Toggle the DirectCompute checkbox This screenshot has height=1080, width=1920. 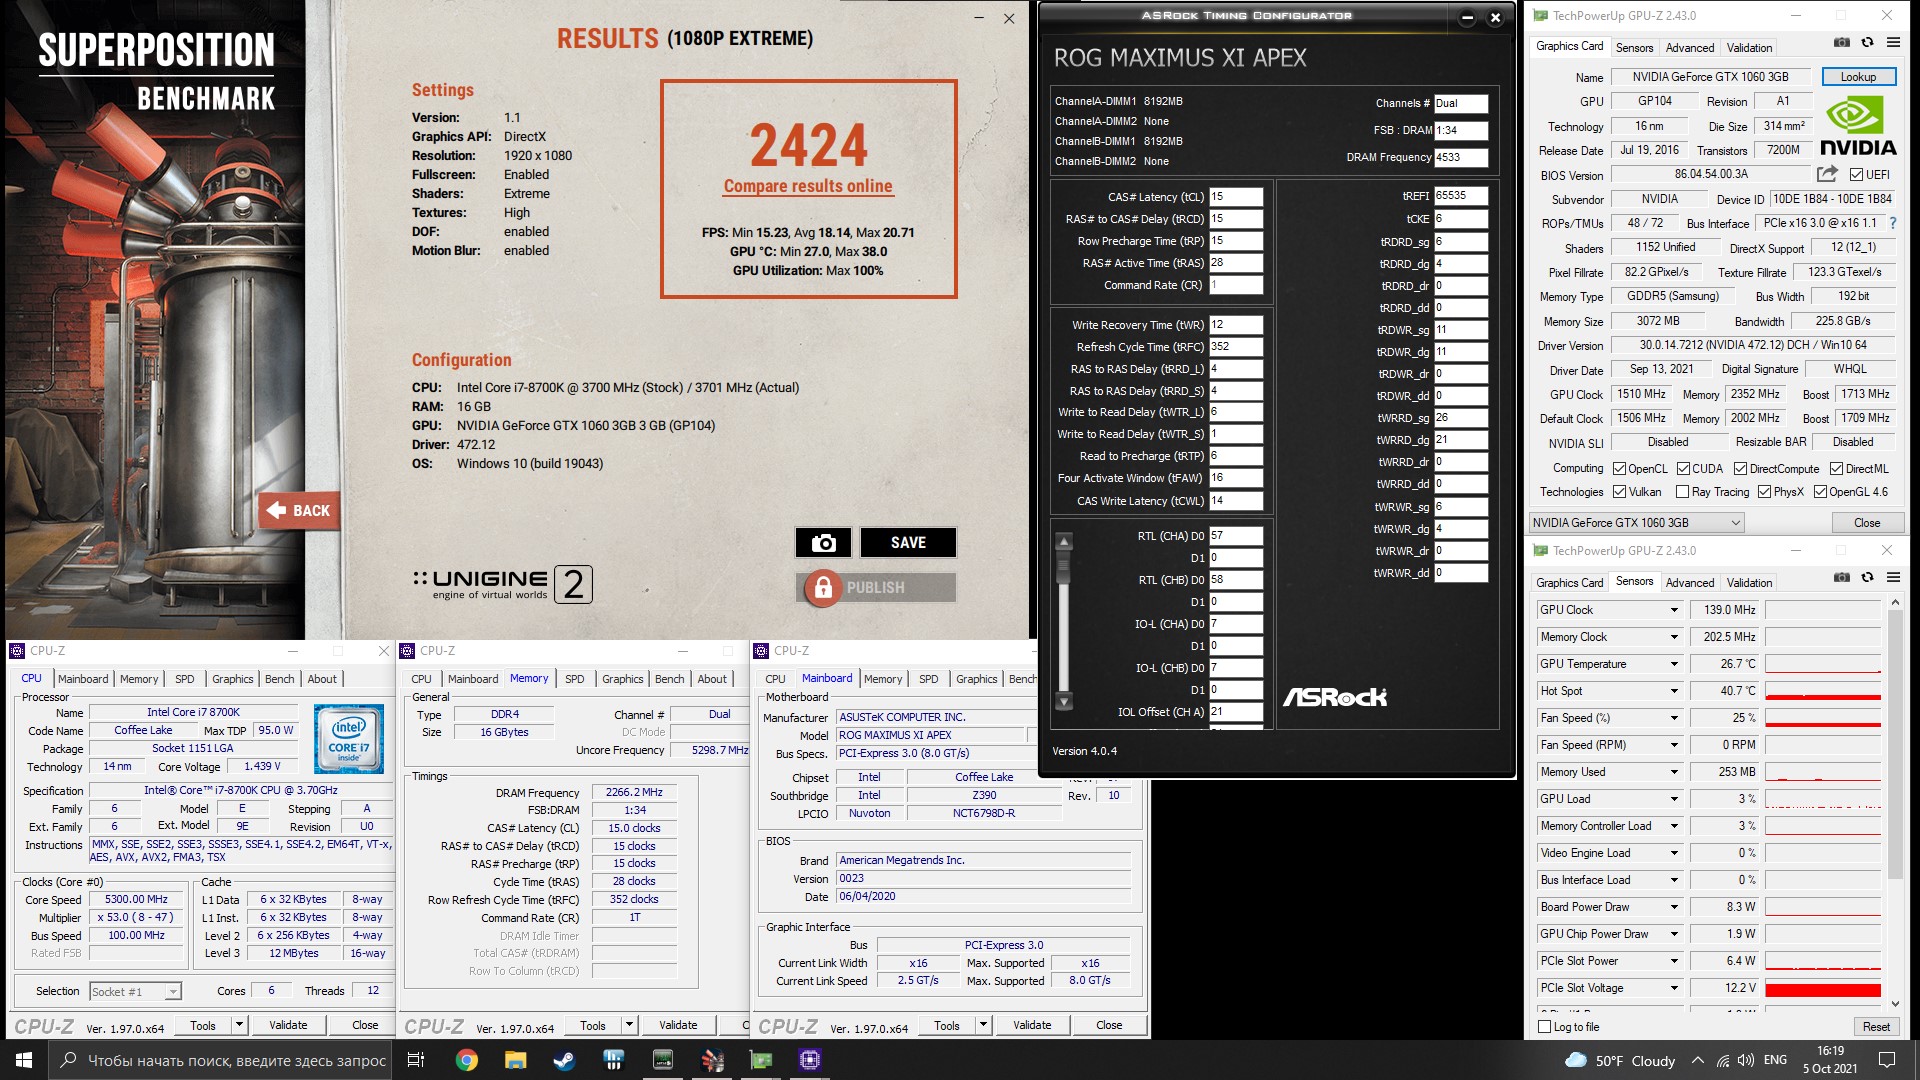1740,469
